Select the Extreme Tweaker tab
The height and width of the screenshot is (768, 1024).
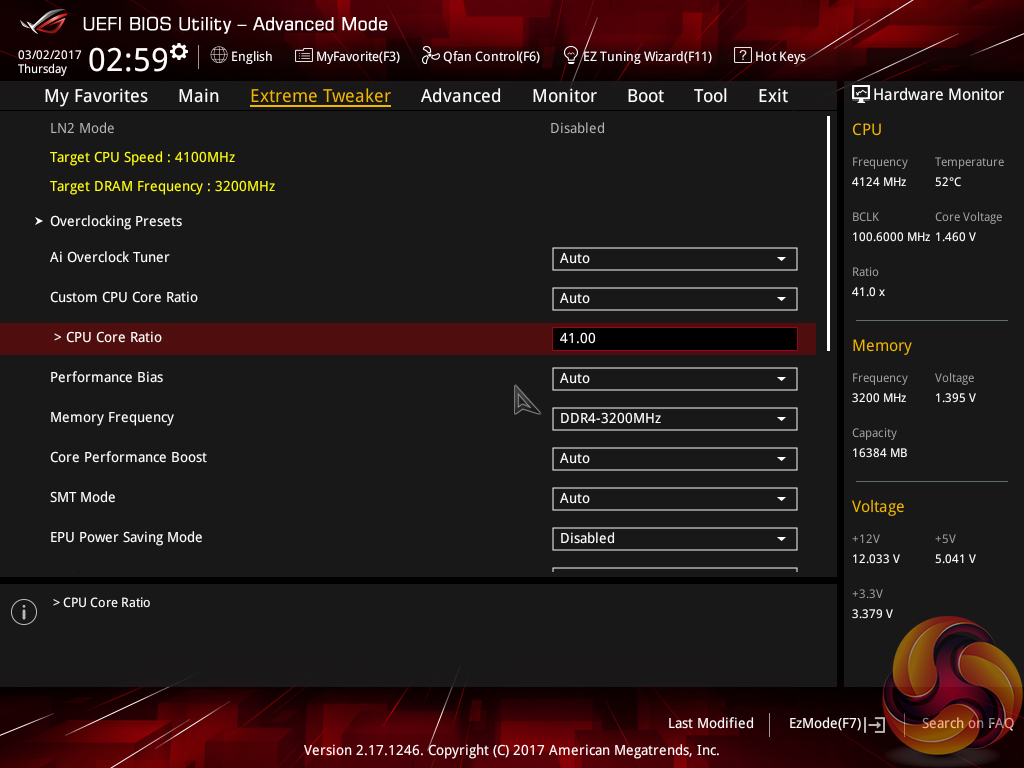point(321,96)
